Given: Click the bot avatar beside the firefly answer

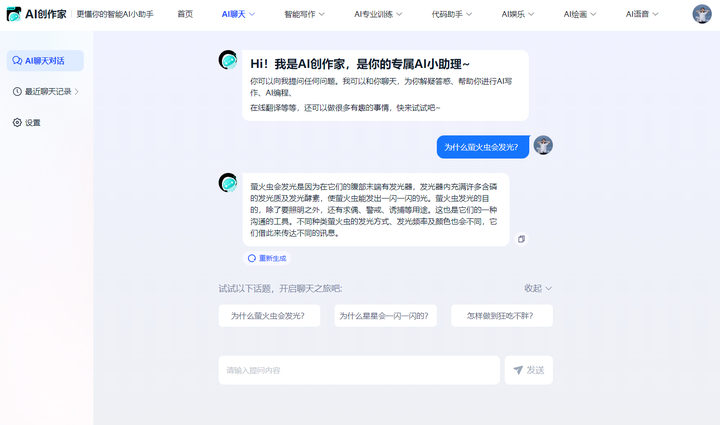Looking at the screenshot, I should [228, 183].
